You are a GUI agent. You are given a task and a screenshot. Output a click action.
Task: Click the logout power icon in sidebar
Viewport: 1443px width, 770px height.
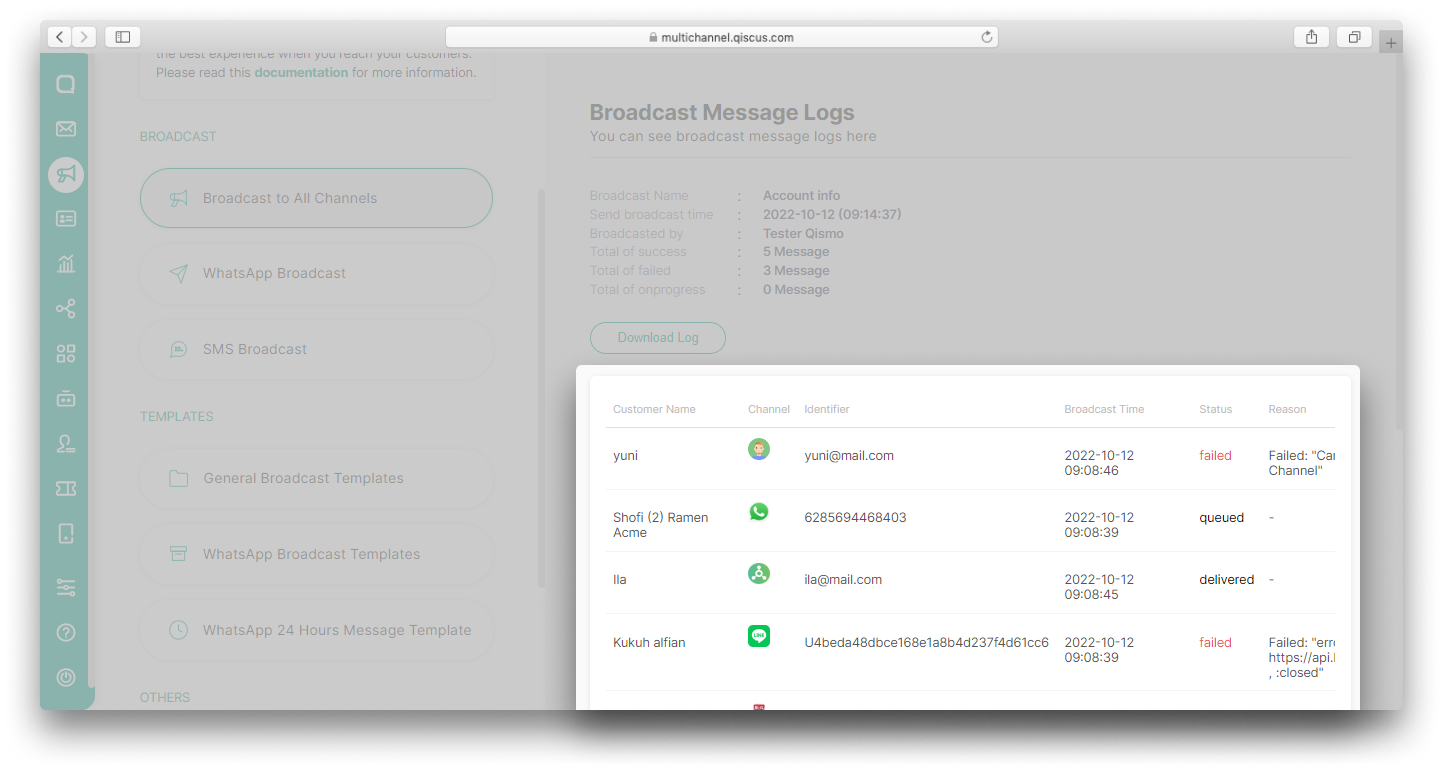point(66,677)
